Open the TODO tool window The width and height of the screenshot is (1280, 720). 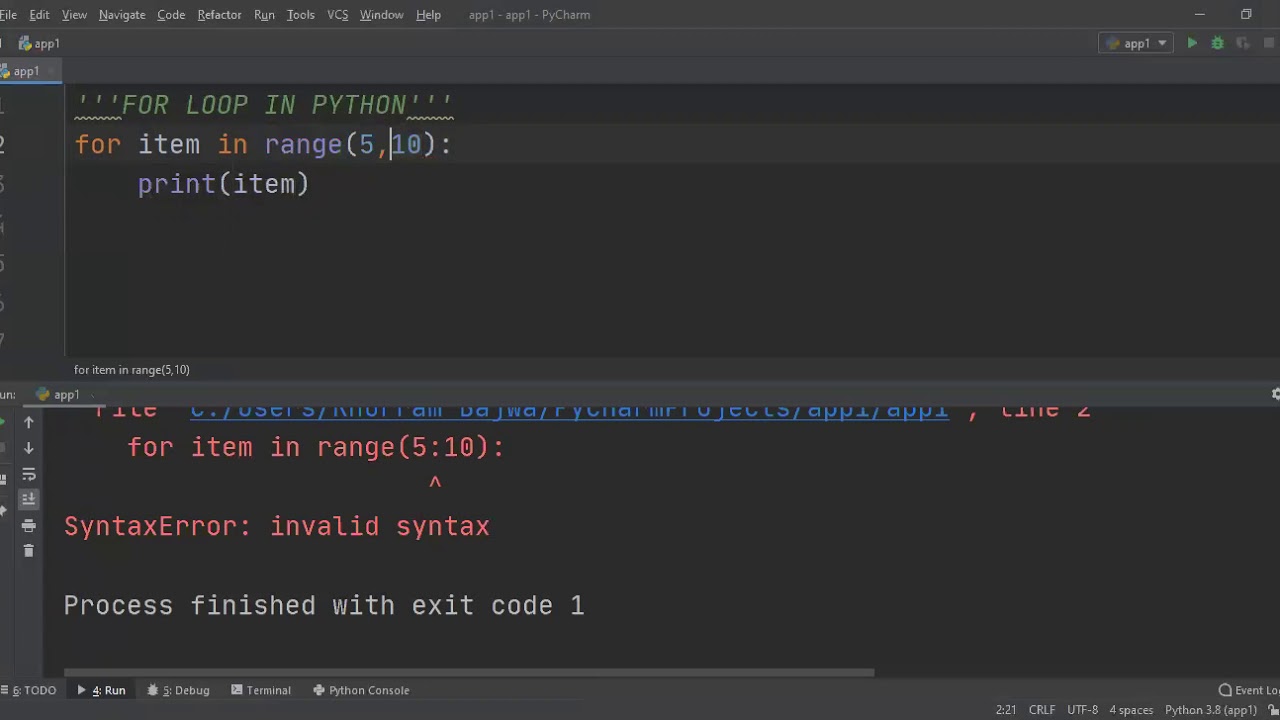pos(31,690)
